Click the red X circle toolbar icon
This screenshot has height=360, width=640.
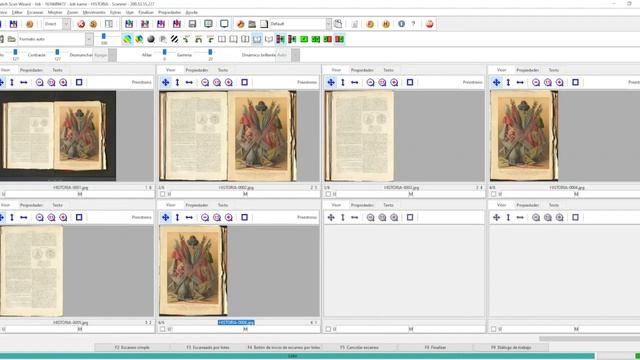(x=81, y=24)
